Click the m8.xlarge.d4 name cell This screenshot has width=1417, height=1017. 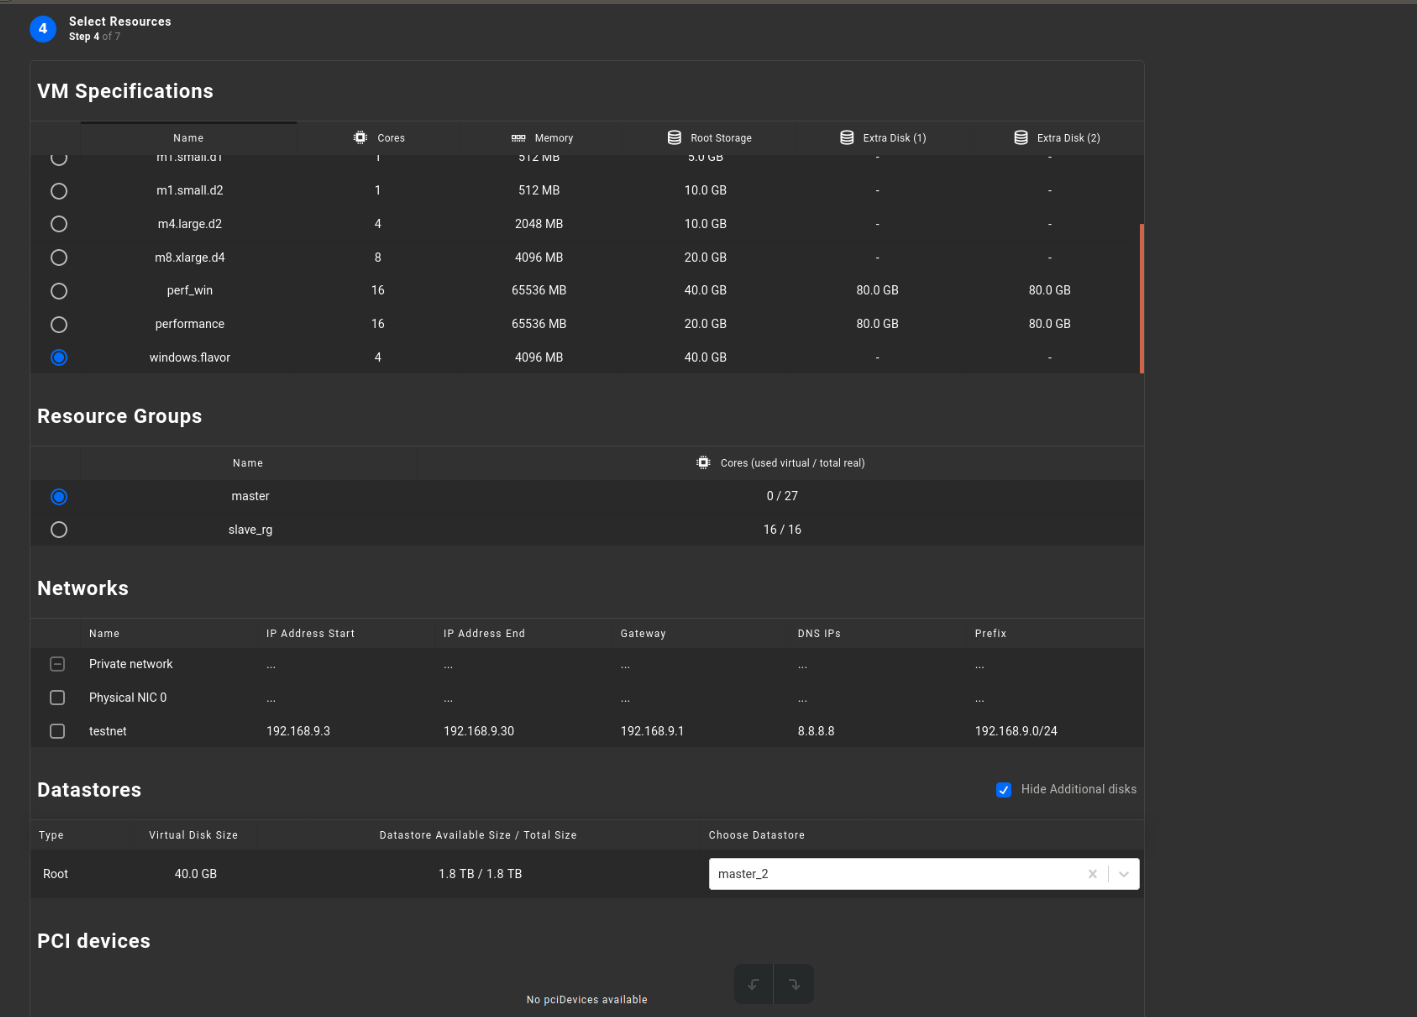190,257
